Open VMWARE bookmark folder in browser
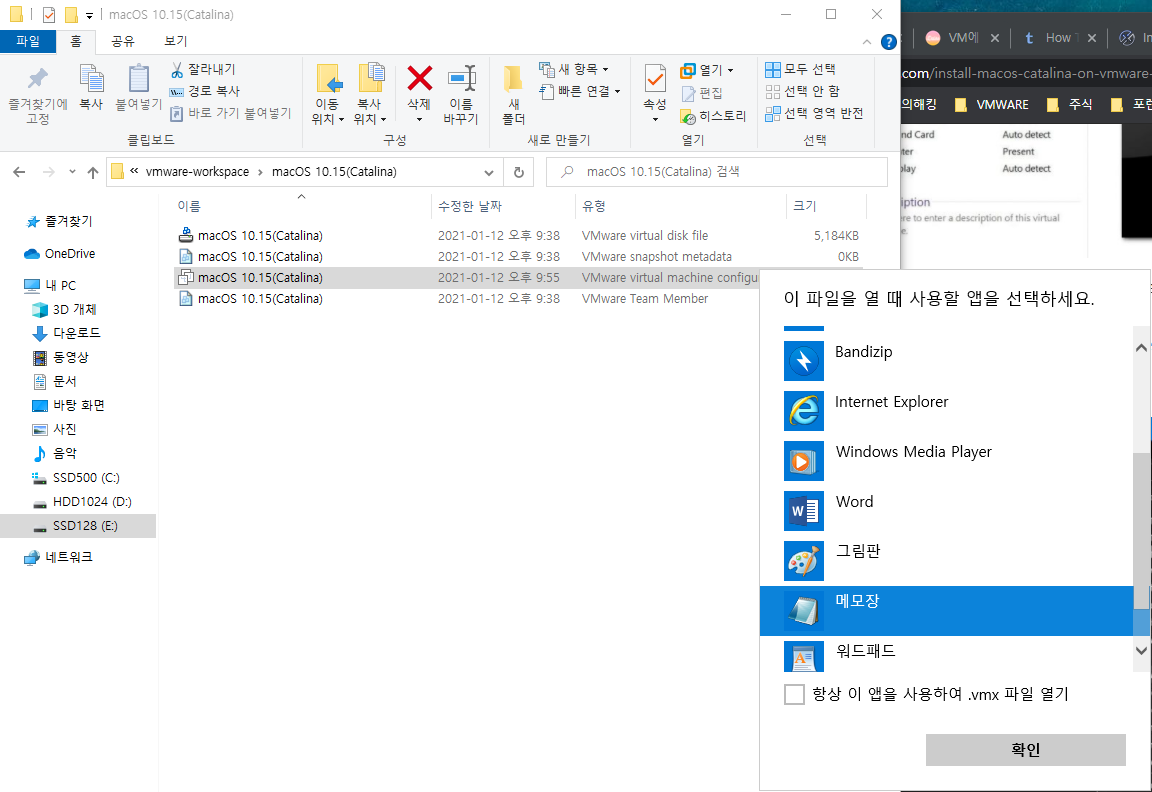This screenshot has width=1152, height=792. click(992, 104)
